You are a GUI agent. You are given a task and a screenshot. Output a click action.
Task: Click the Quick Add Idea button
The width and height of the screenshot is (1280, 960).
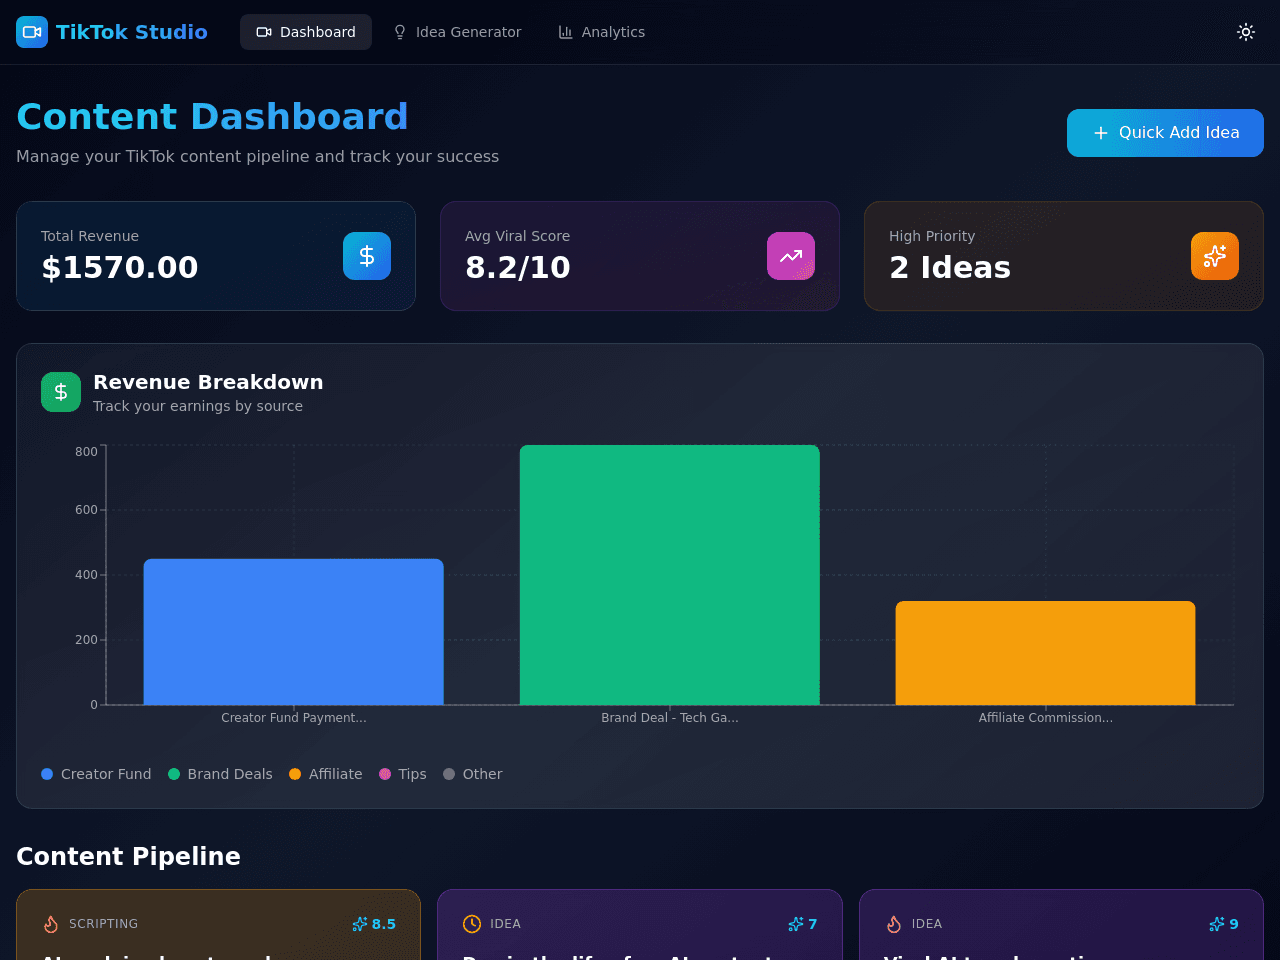pyautogui.click(x=1165, y=133)
